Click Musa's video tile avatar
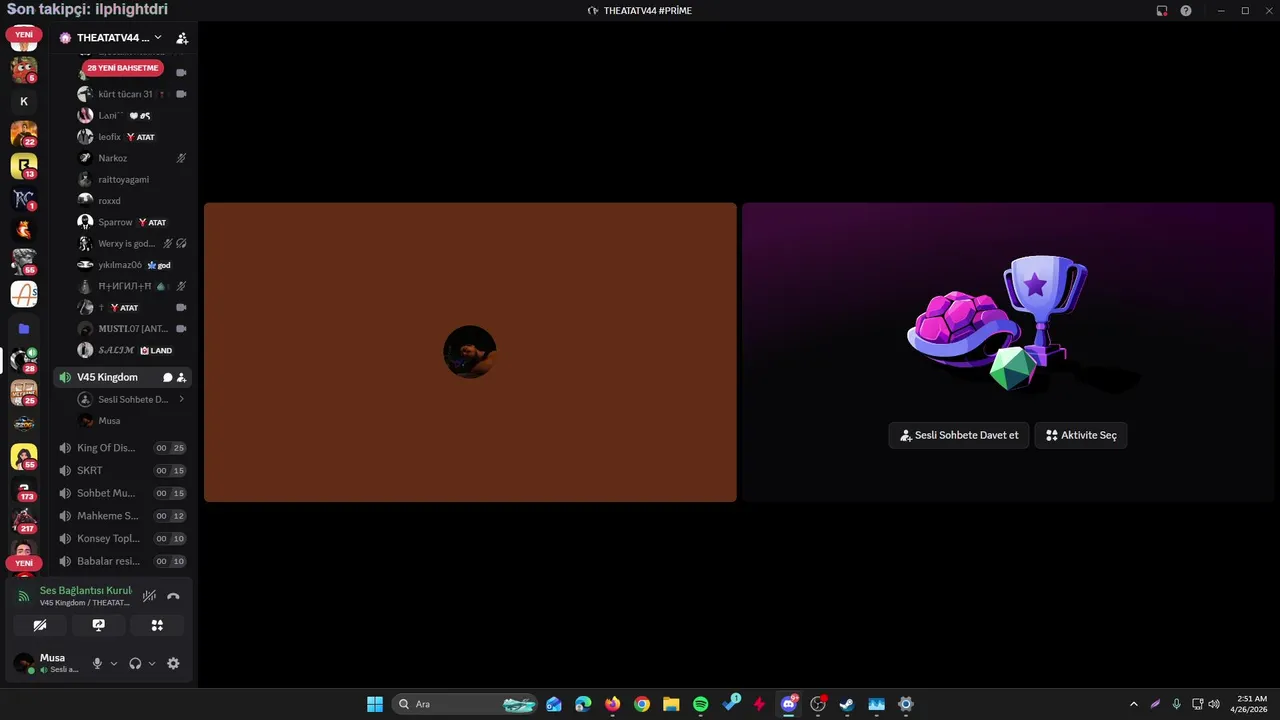The height and width of the screenshot is (720, 1280). (469, 352)
